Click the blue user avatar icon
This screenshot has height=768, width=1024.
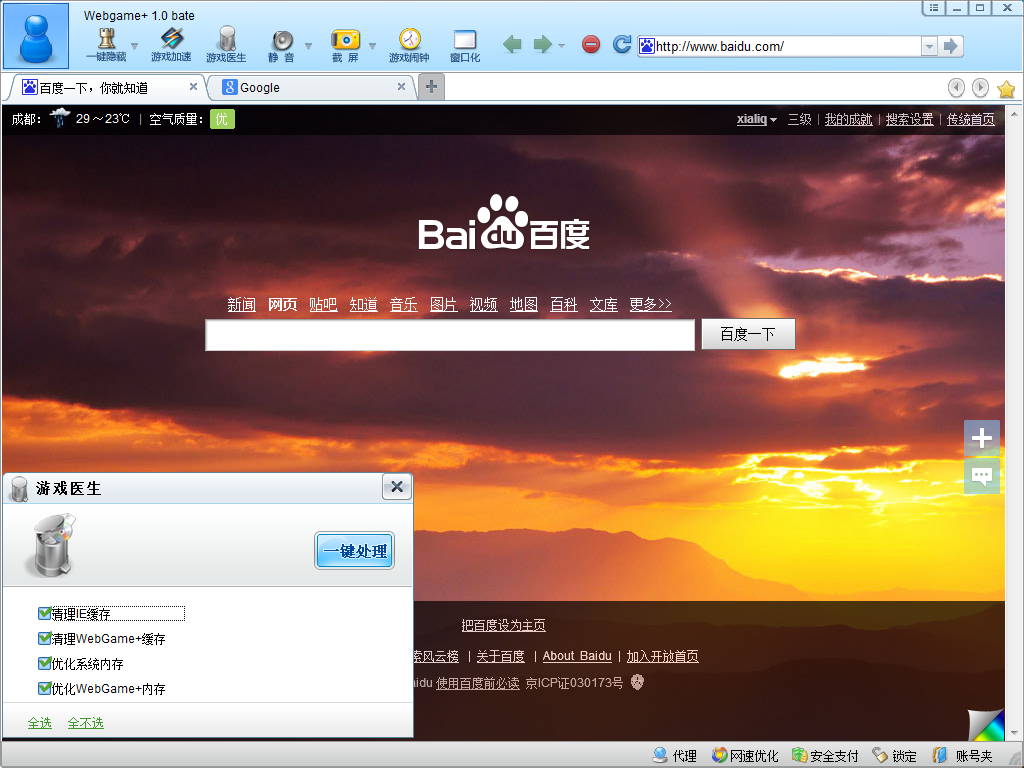36,37
